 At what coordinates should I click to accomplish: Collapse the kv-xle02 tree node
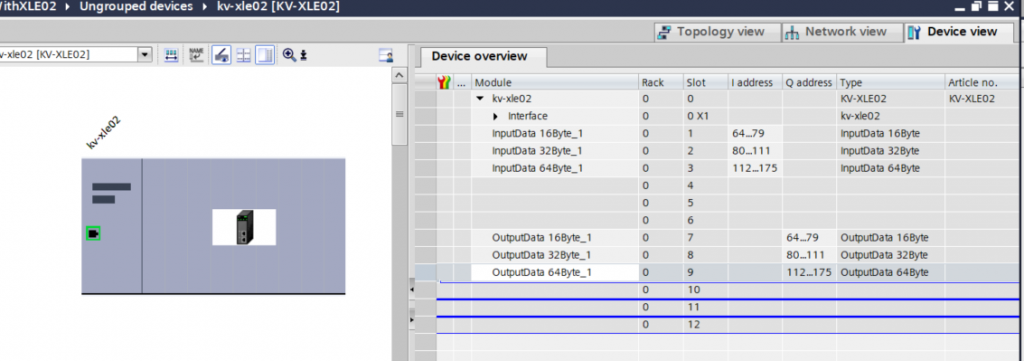click(481, 99)
